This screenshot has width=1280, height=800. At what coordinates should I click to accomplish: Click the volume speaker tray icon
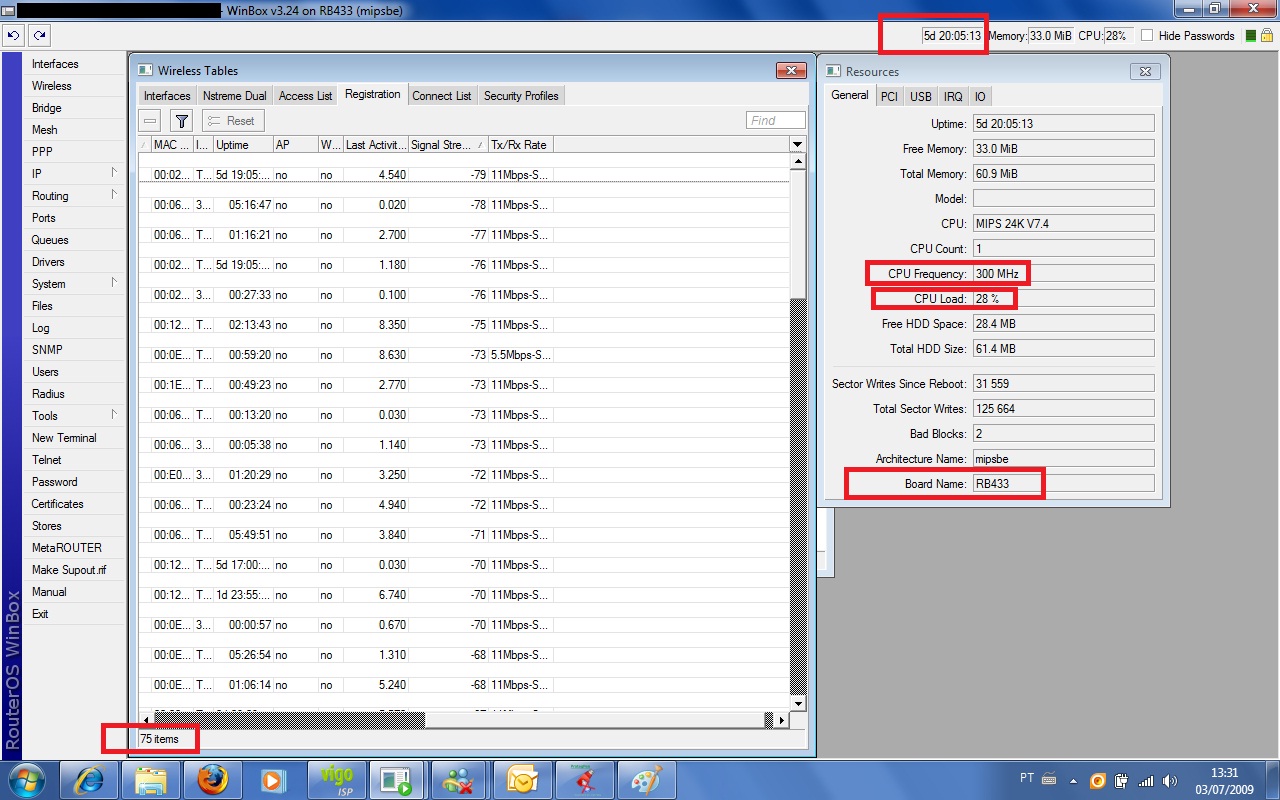click(x=1170, y=780)
